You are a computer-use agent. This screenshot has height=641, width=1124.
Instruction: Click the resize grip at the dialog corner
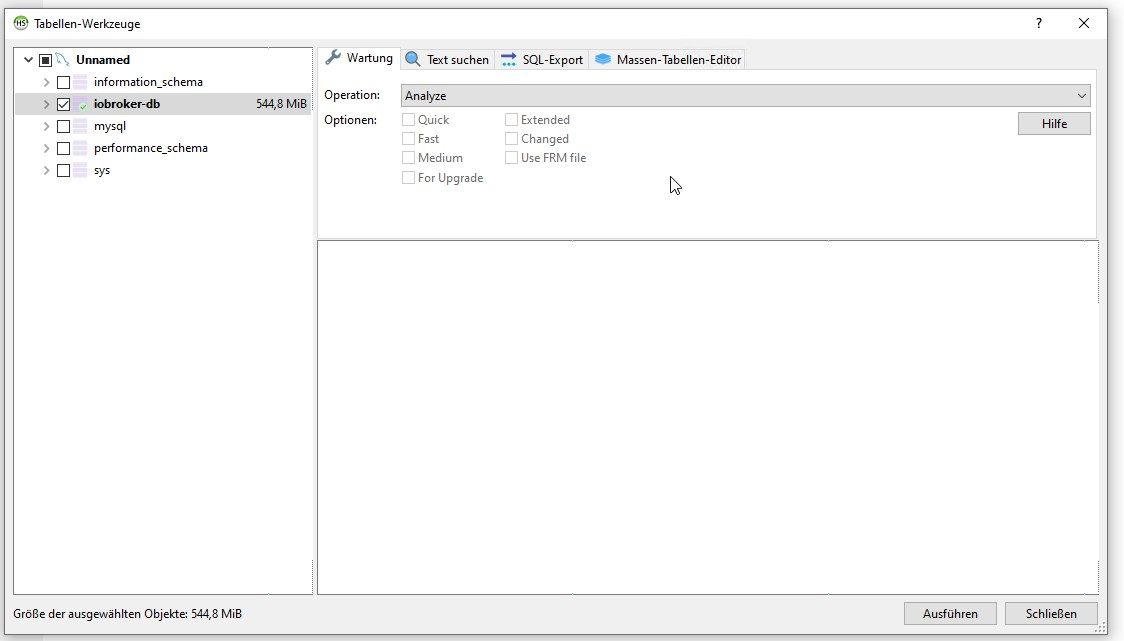[1100, 627]
